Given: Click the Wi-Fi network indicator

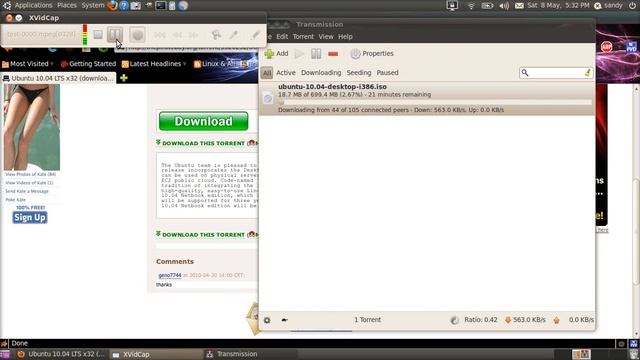Looking at the screenshot, I should [471, 5].
